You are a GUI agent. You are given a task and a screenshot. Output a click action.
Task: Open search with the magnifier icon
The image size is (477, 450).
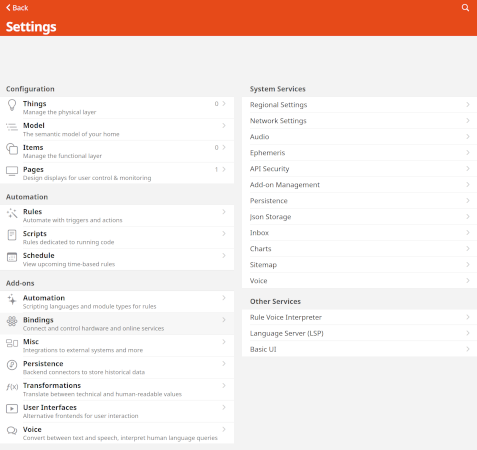(465, 8)
